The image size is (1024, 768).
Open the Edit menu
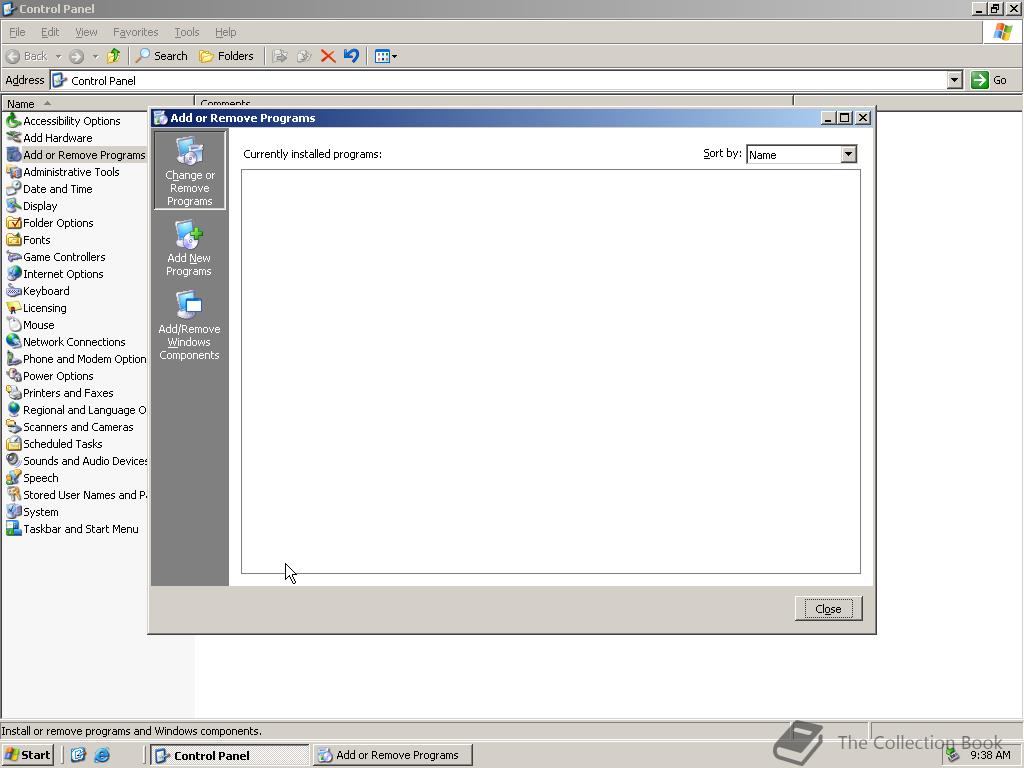click(50, 32)
